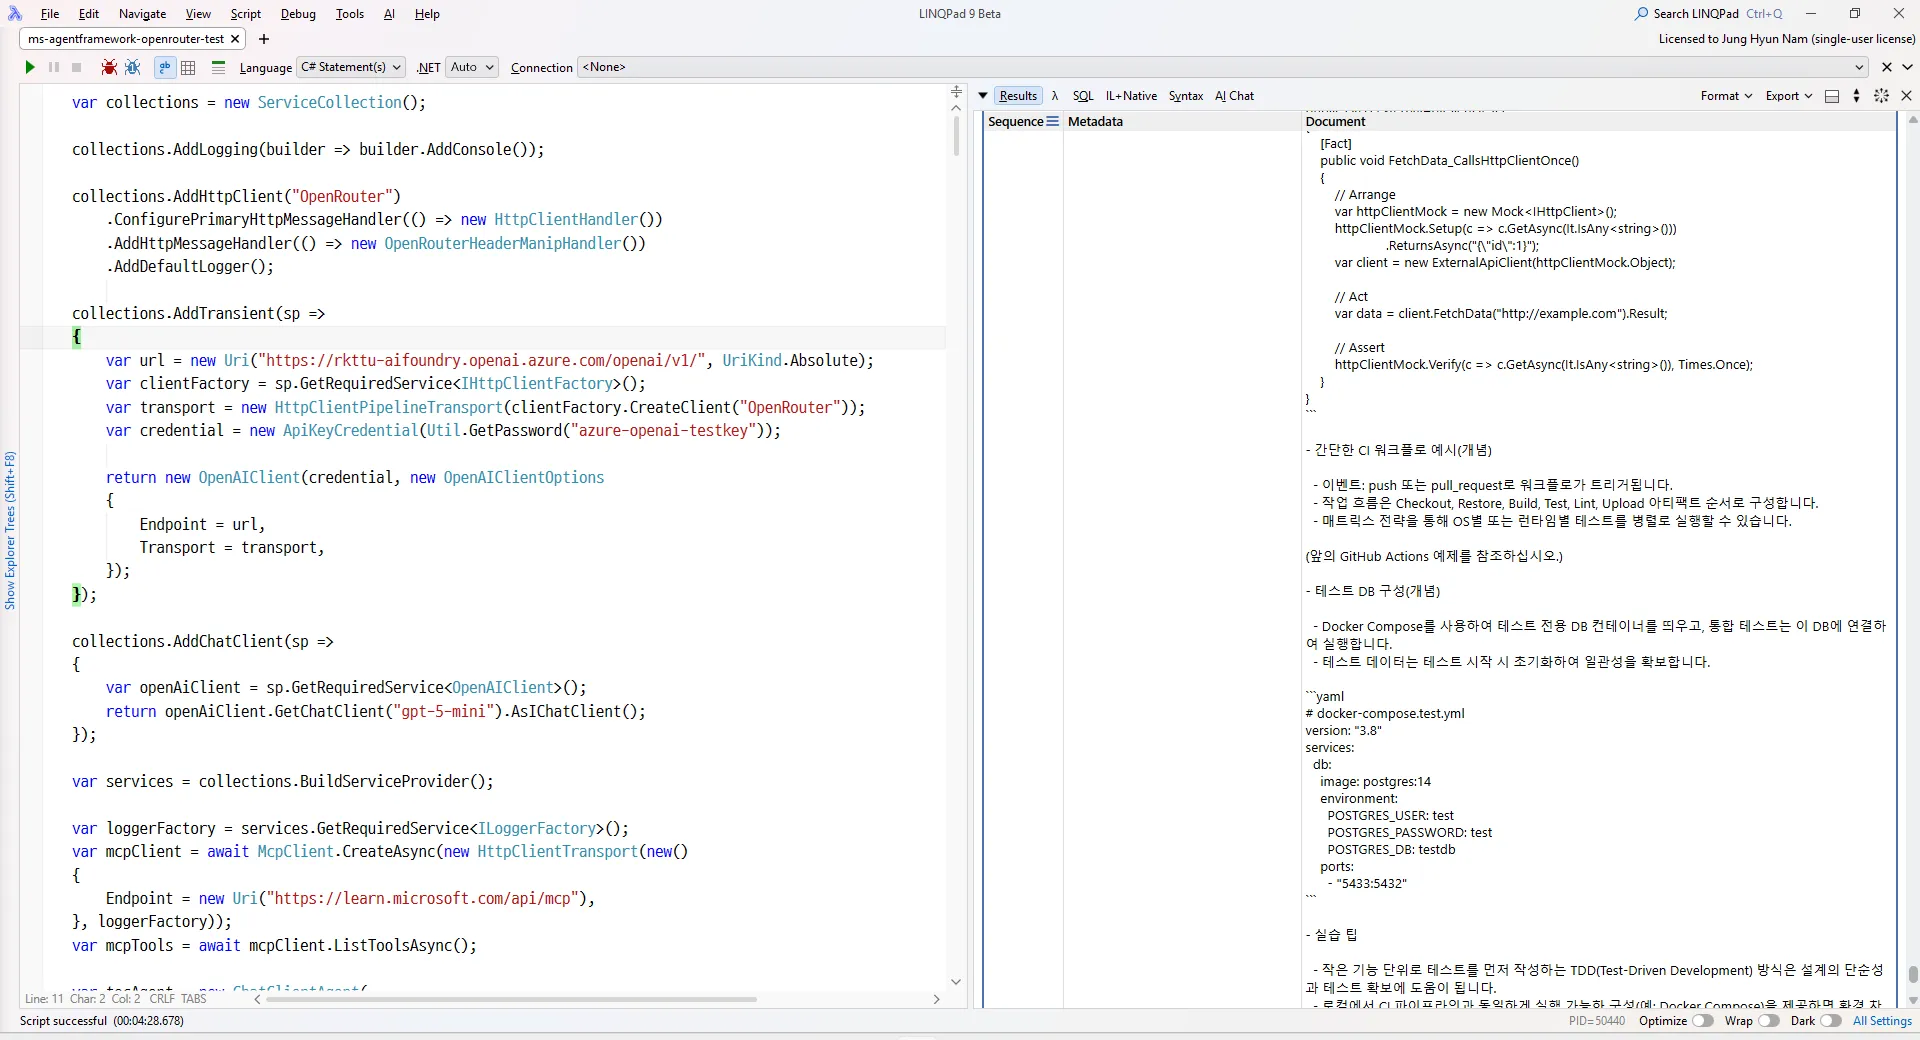This screenshot has height=1040, width=1920.
Task: Select the data grid results view icon
Action: (x=188, y=67)
